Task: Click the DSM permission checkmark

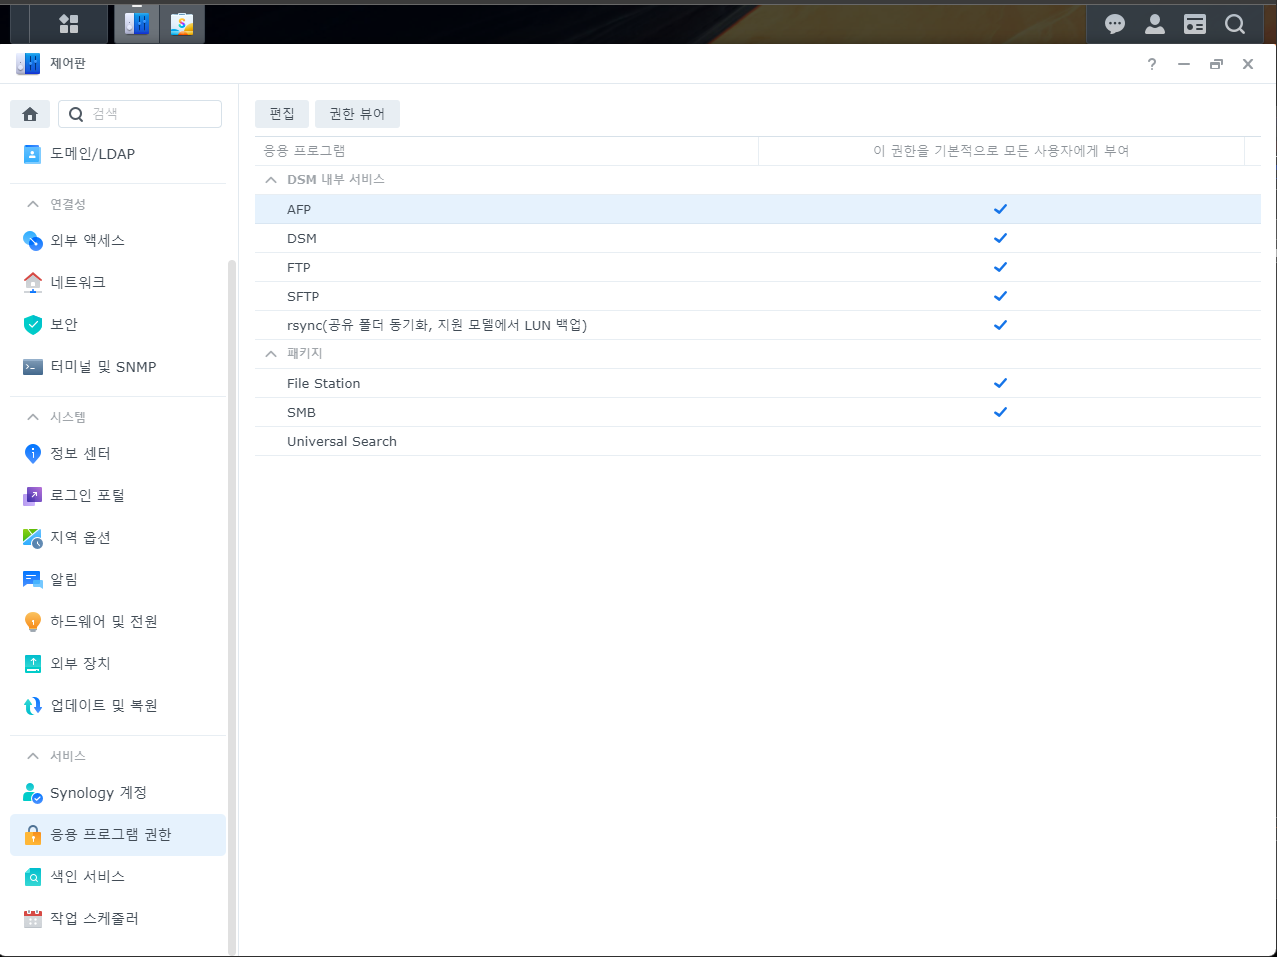Action: point(1000,238)
